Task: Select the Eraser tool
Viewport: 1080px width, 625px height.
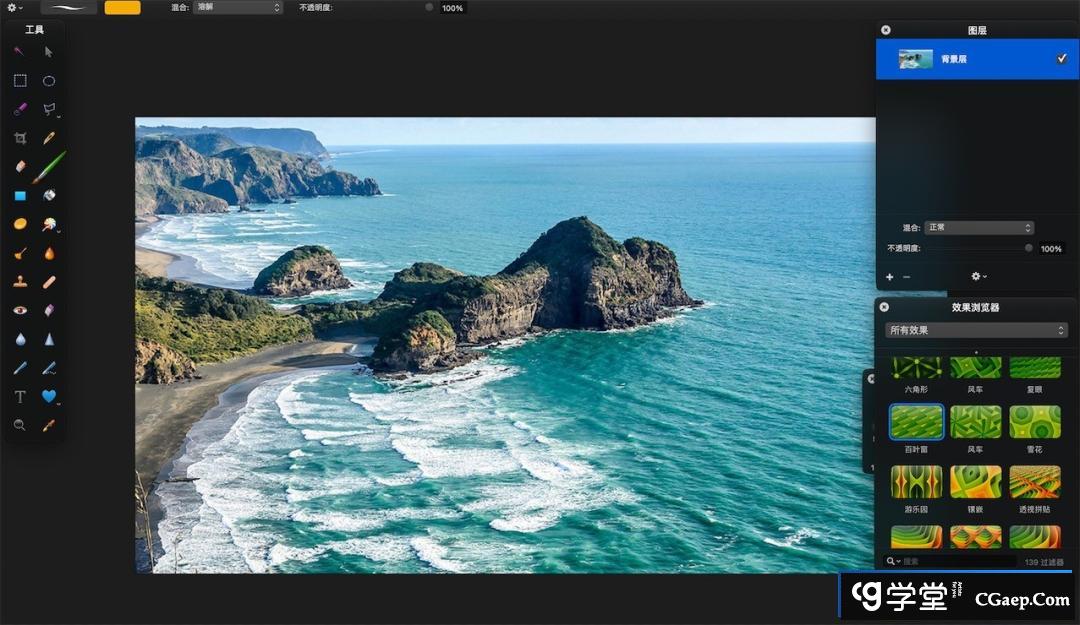Action: click(20, 167)
